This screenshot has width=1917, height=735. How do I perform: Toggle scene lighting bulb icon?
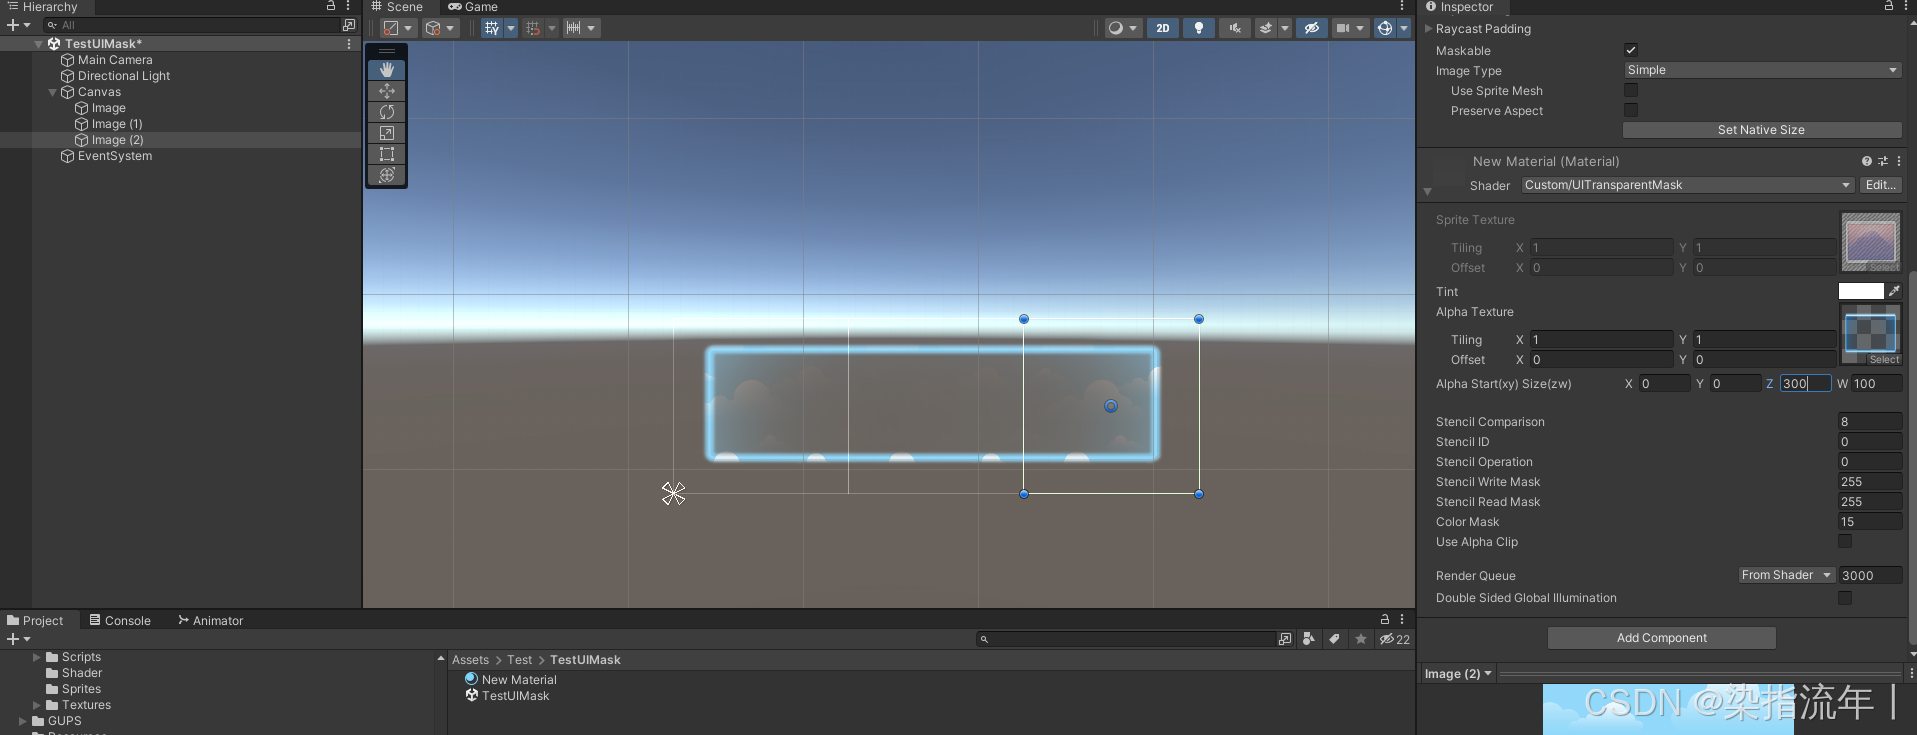pyautogui.click(x=1199, y=28)
